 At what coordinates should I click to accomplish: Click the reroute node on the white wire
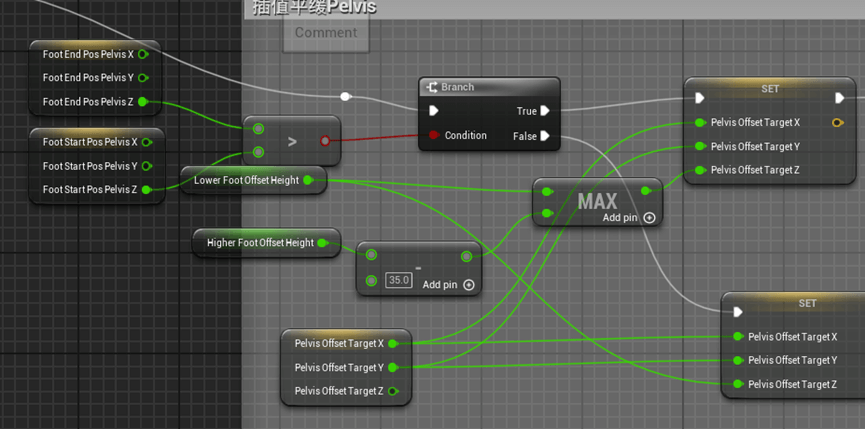[x=345, y=97]
